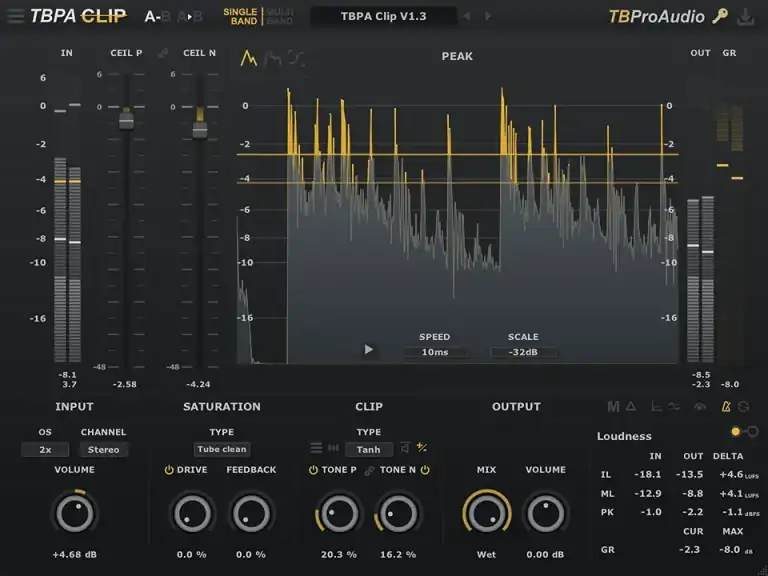Open the hamburger main menu
The image size is (768, 576).
tap(15, 16)
